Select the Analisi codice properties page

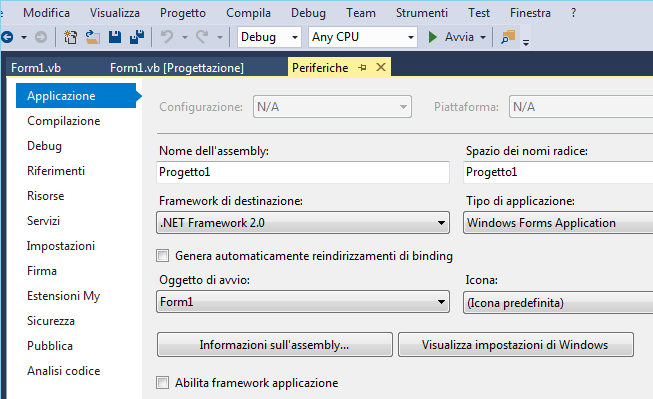(63, 371)
